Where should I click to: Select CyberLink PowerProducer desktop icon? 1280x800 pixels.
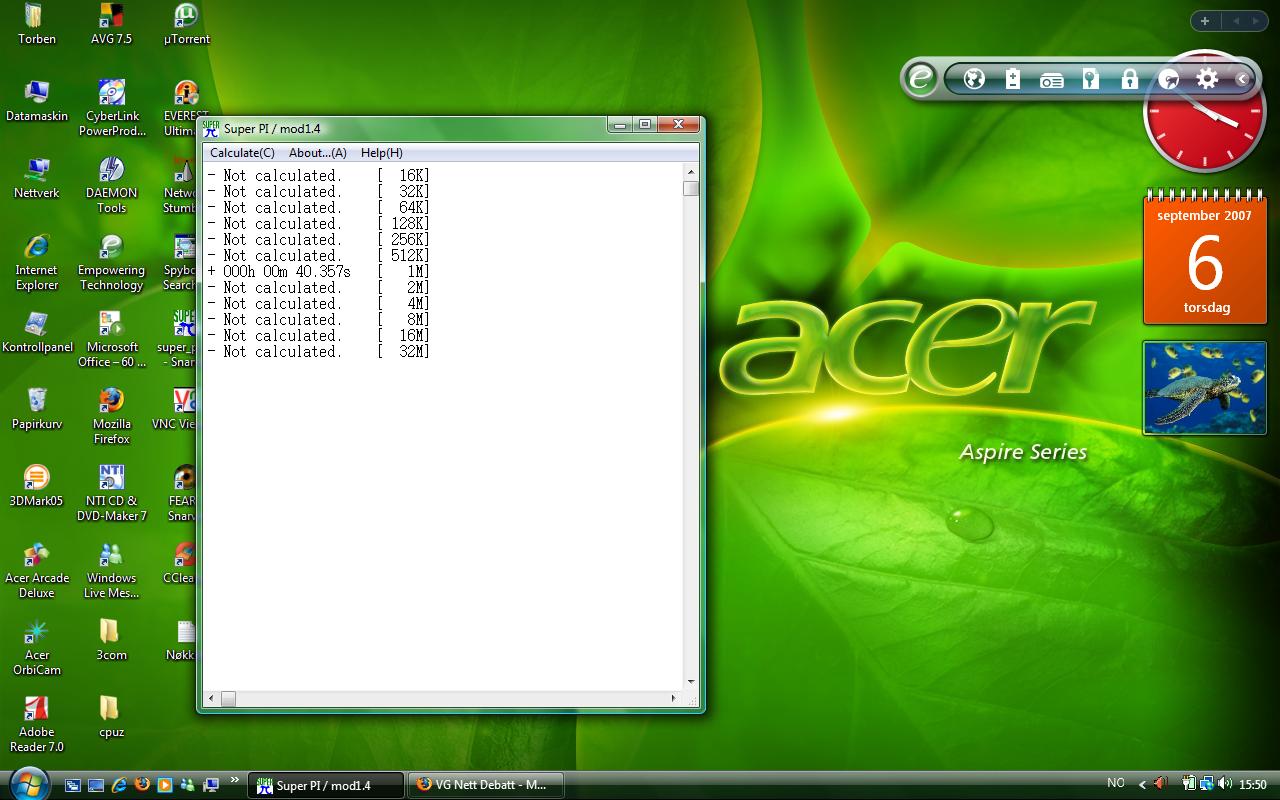tap(112, 108)
